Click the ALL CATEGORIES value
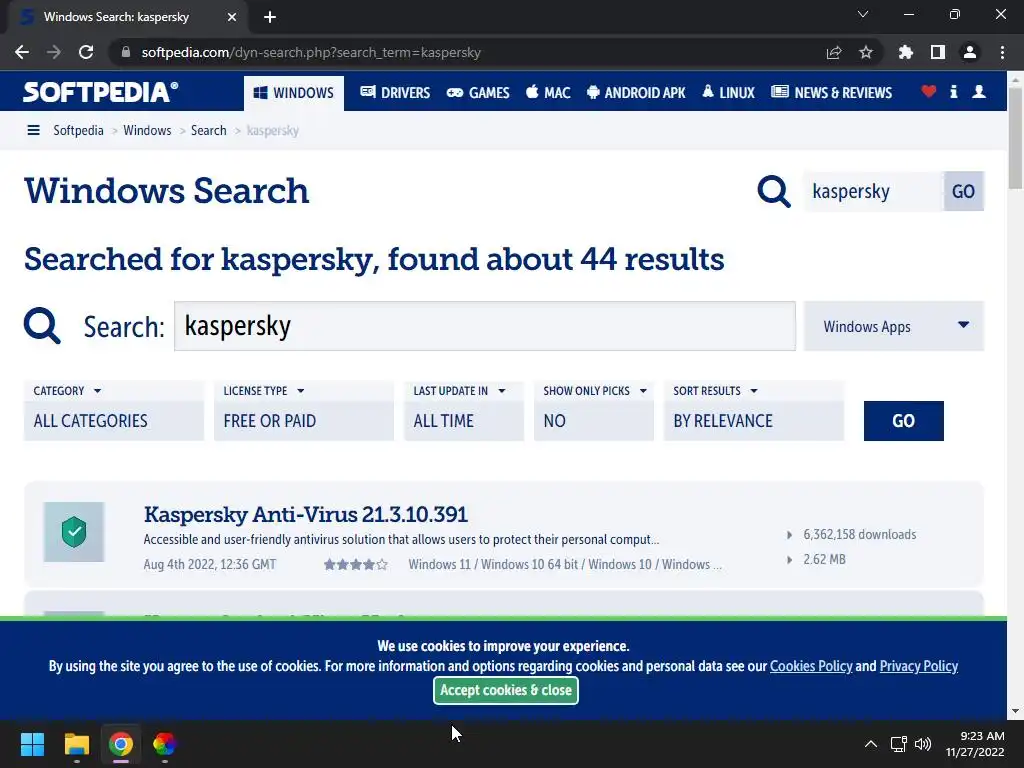Screen dimensions: 1024x768 91,421
